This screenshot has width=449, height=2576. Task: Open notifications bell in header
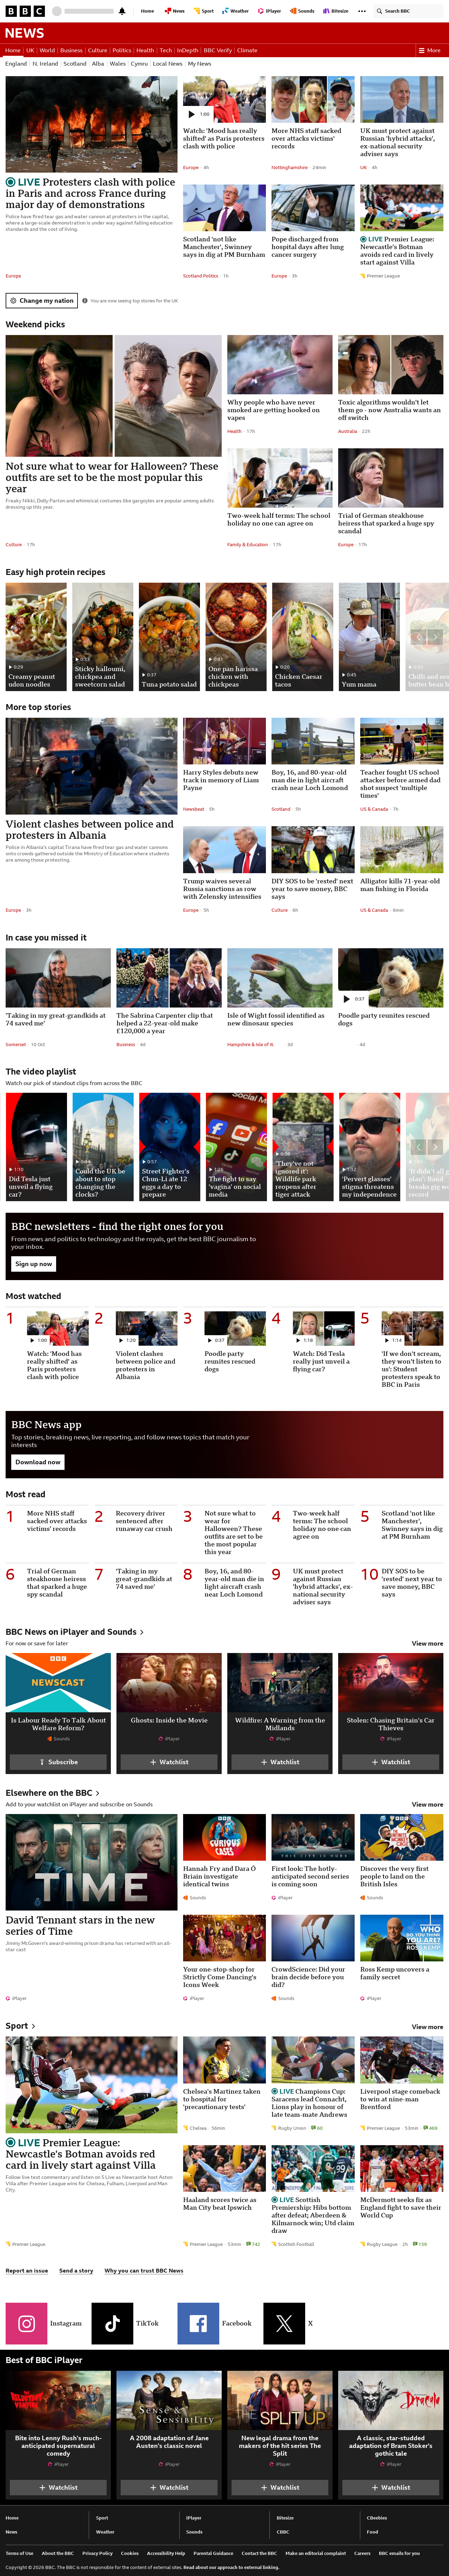point(122,11)
